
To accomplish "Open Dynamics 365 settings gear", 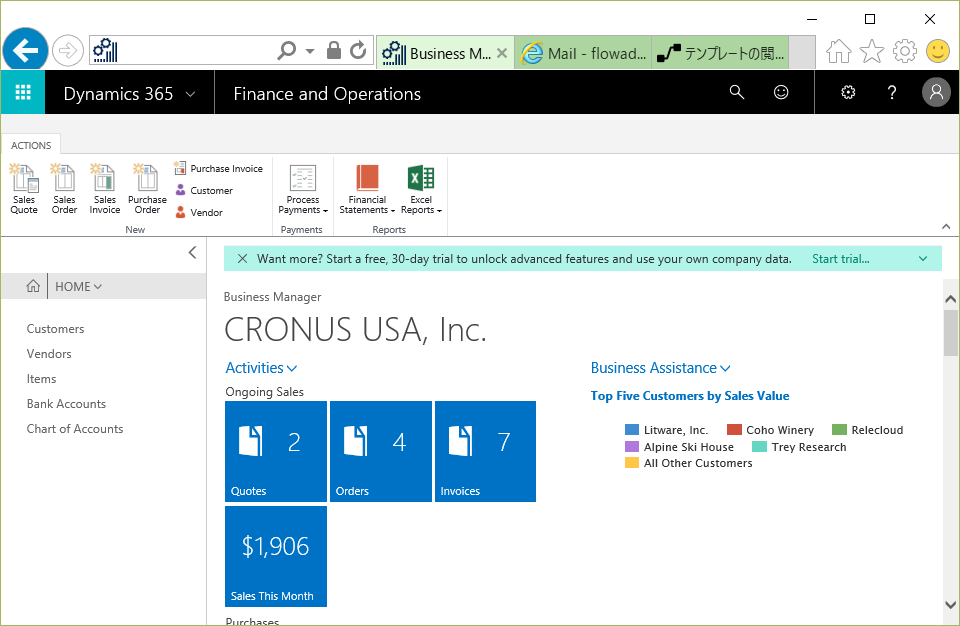I will coord(848,92).
